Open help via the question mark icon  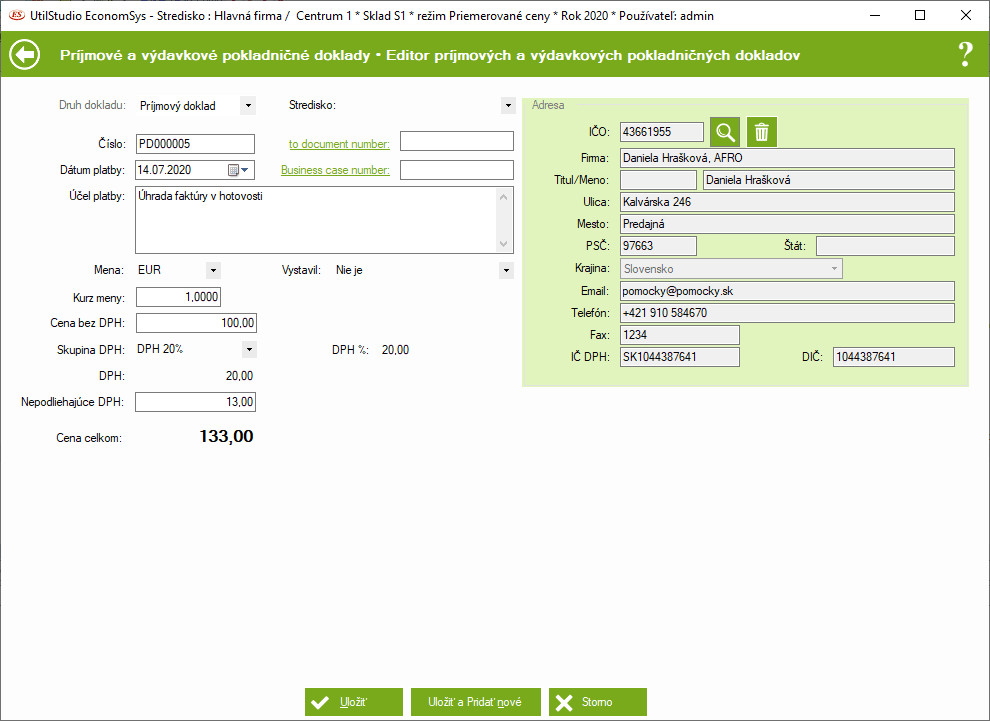click(x=965, y=55)
